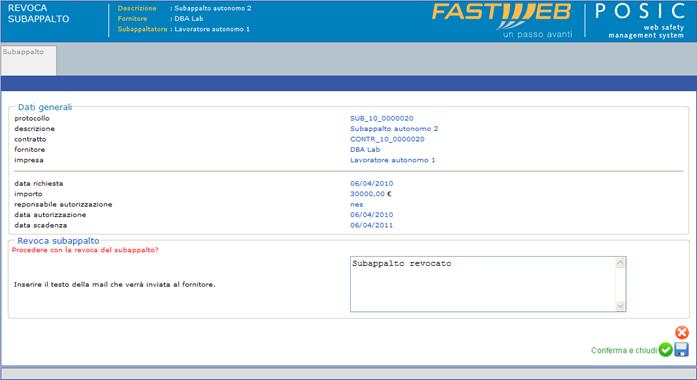Click the fornitore value DBA Lab
The height and width of the screenshot is (380, 697).
click(x=365, y=149)
